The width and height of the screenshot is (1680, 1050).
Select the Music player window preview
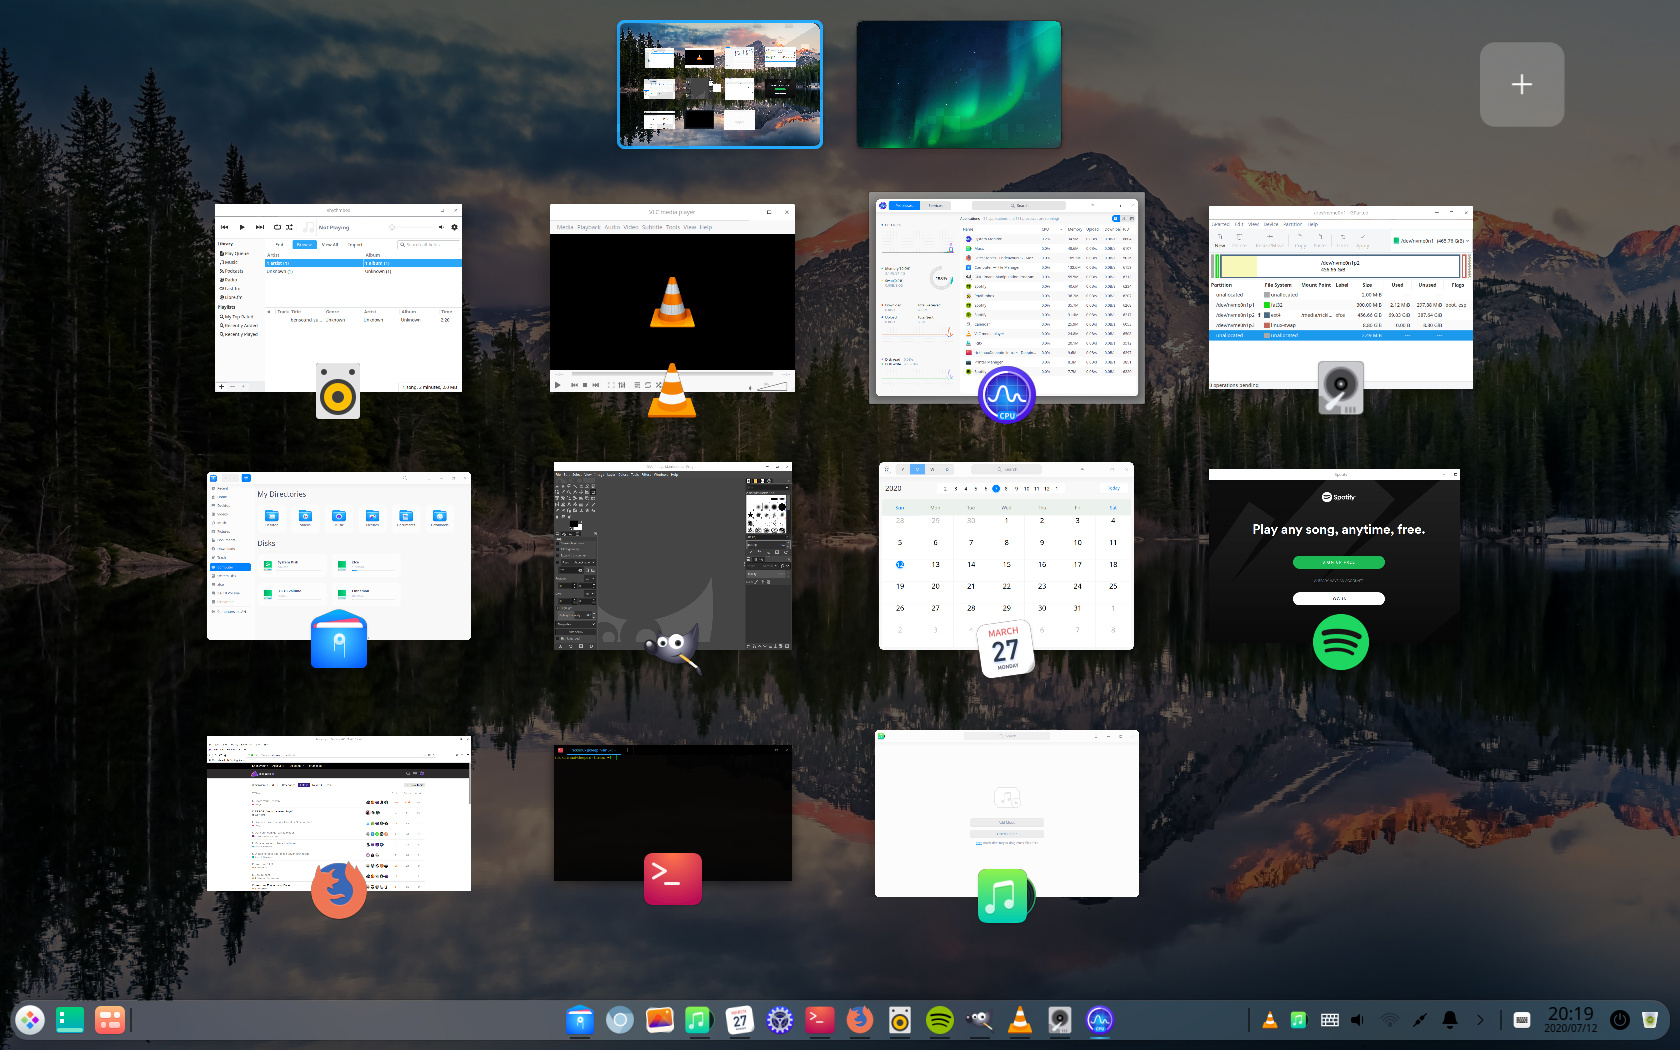(x=1007, y=813)
